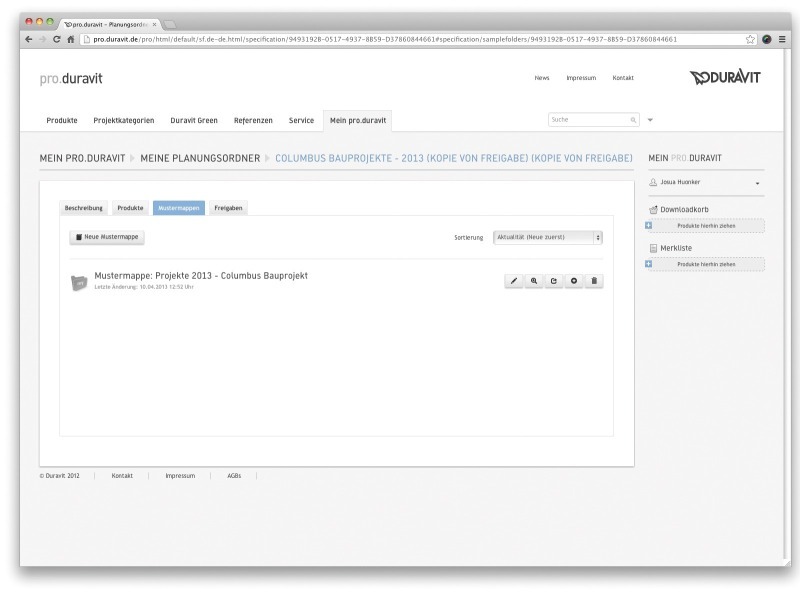
Task: Click into the Suche search field
Action: click(x=588, y=120)
